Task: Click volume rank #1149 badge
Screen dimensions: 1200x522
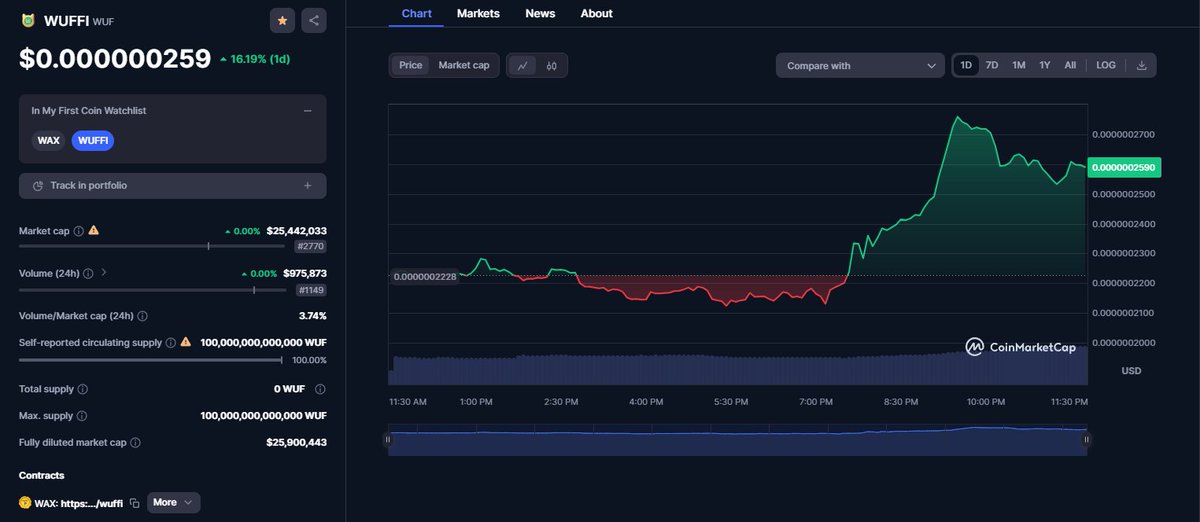Action: coord(310,290)
